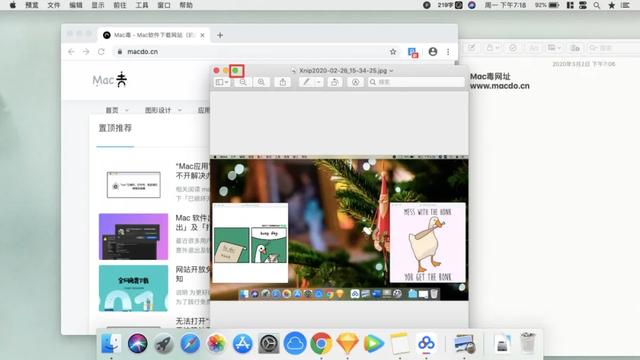Viewport: 640px width, 360px height.
Task: Select the Preview markup pen tool
Action: click(306, 82)
